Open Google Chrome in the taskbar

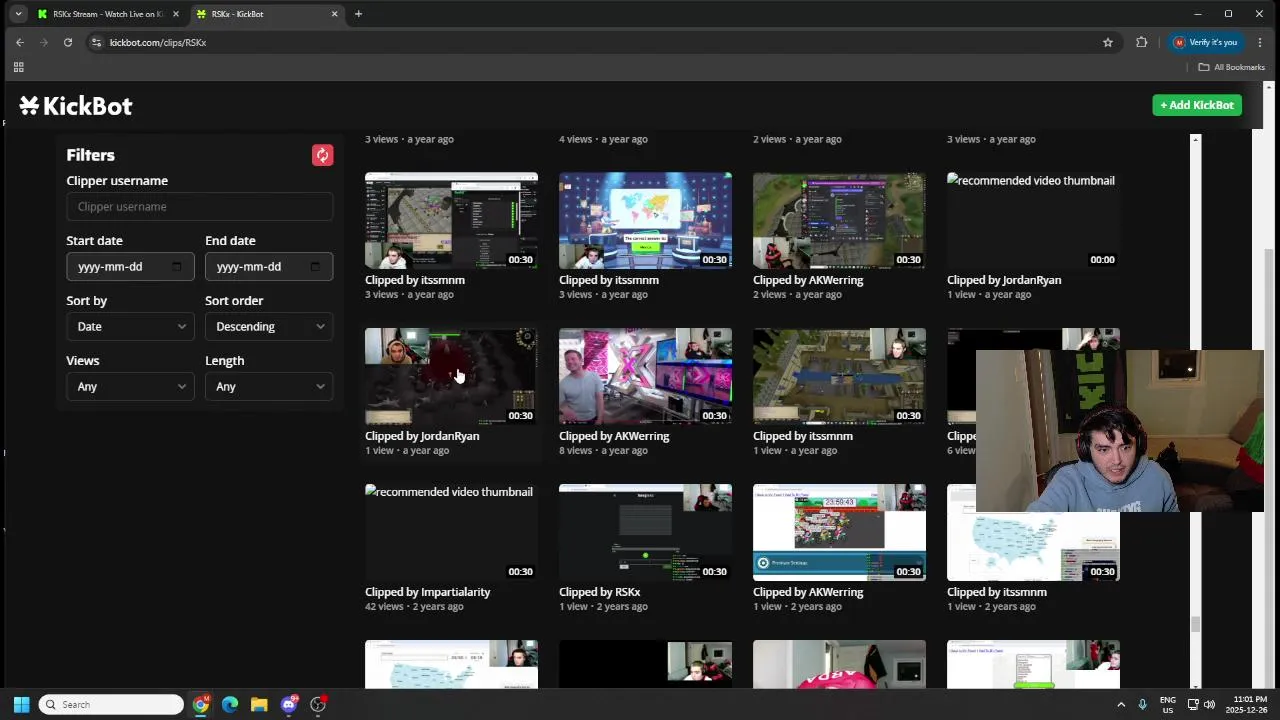tap(201, 705)
